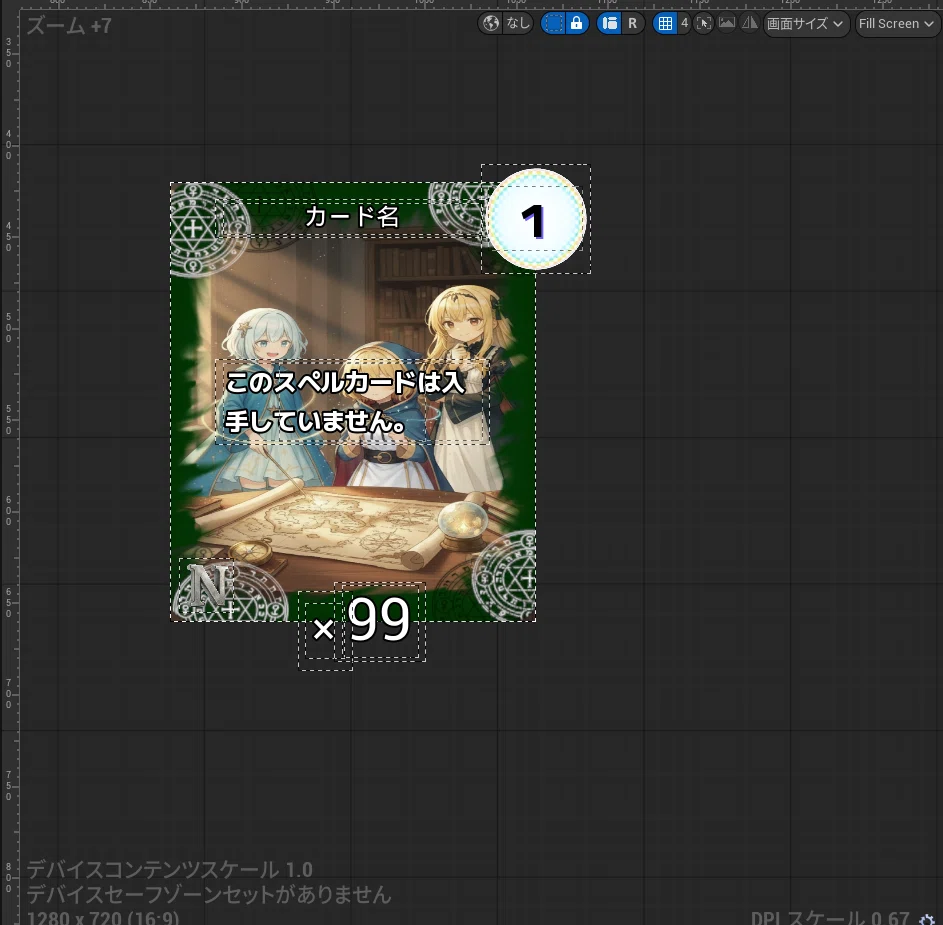Select the card illustration image
This screenshot has height=925, width=943.
click(x=353, y=402)
